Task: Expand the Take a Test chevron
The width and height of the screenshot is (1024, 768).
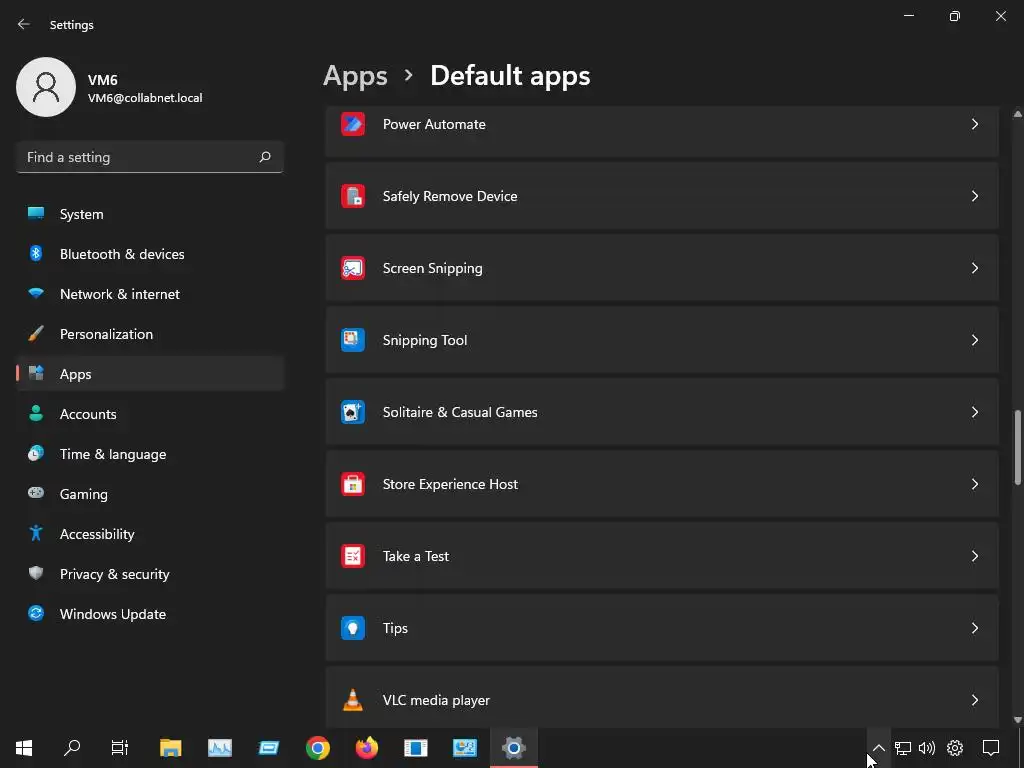Action: coord(974,556)
